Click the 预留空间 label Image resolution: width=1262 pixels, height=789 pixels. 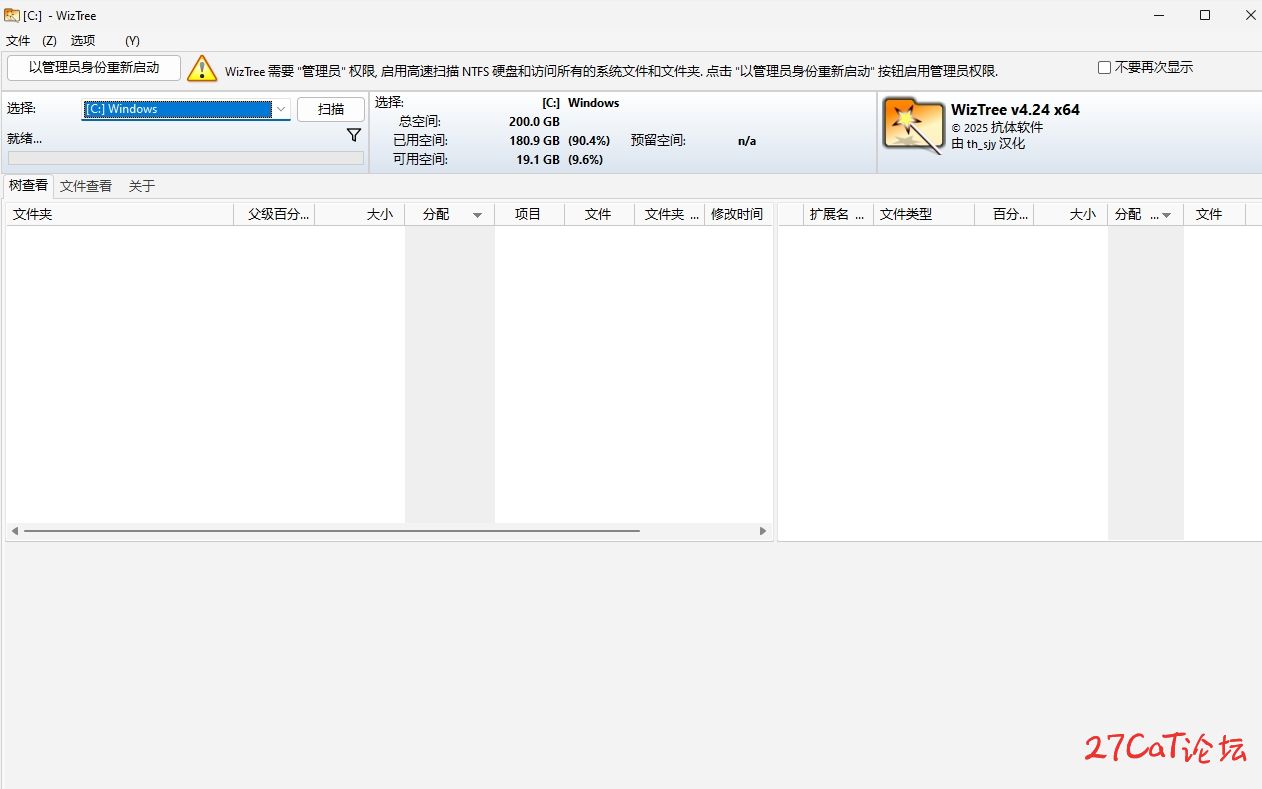coord(658,140)
